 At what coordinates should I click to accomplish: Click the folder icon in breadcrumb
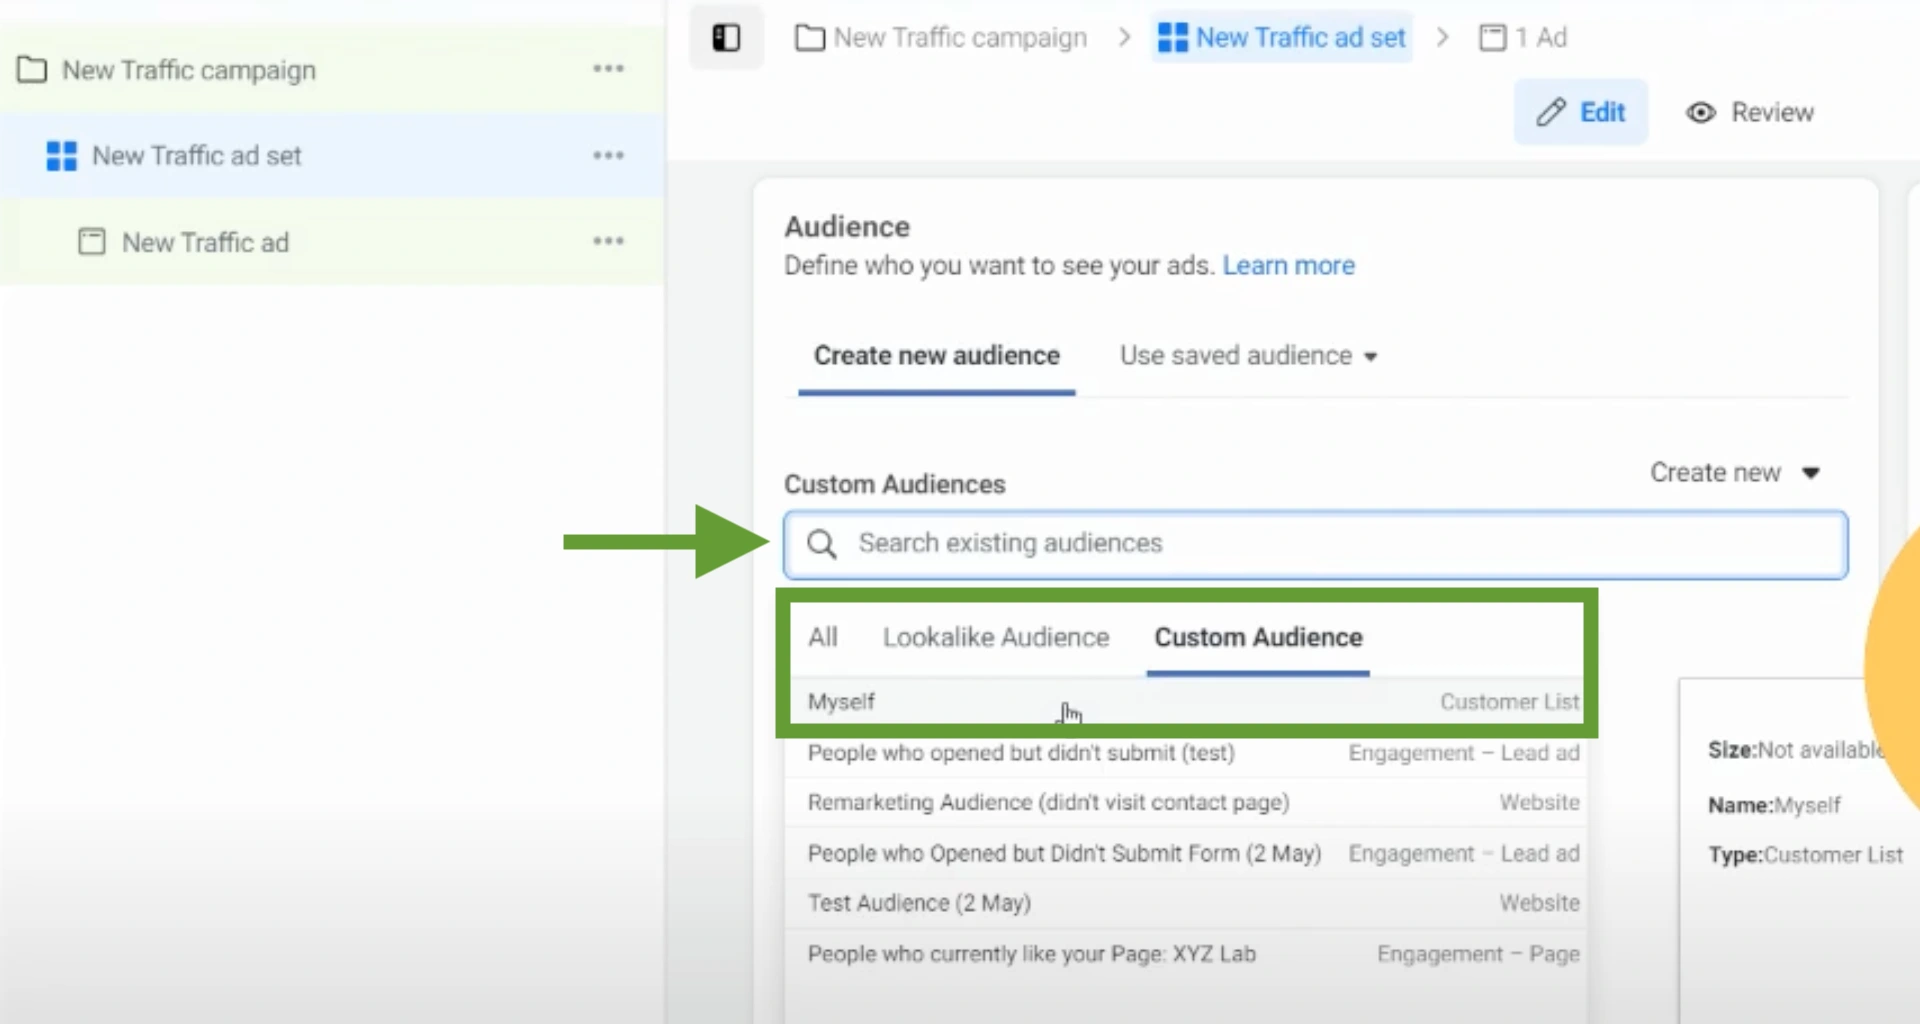(810, 37)
